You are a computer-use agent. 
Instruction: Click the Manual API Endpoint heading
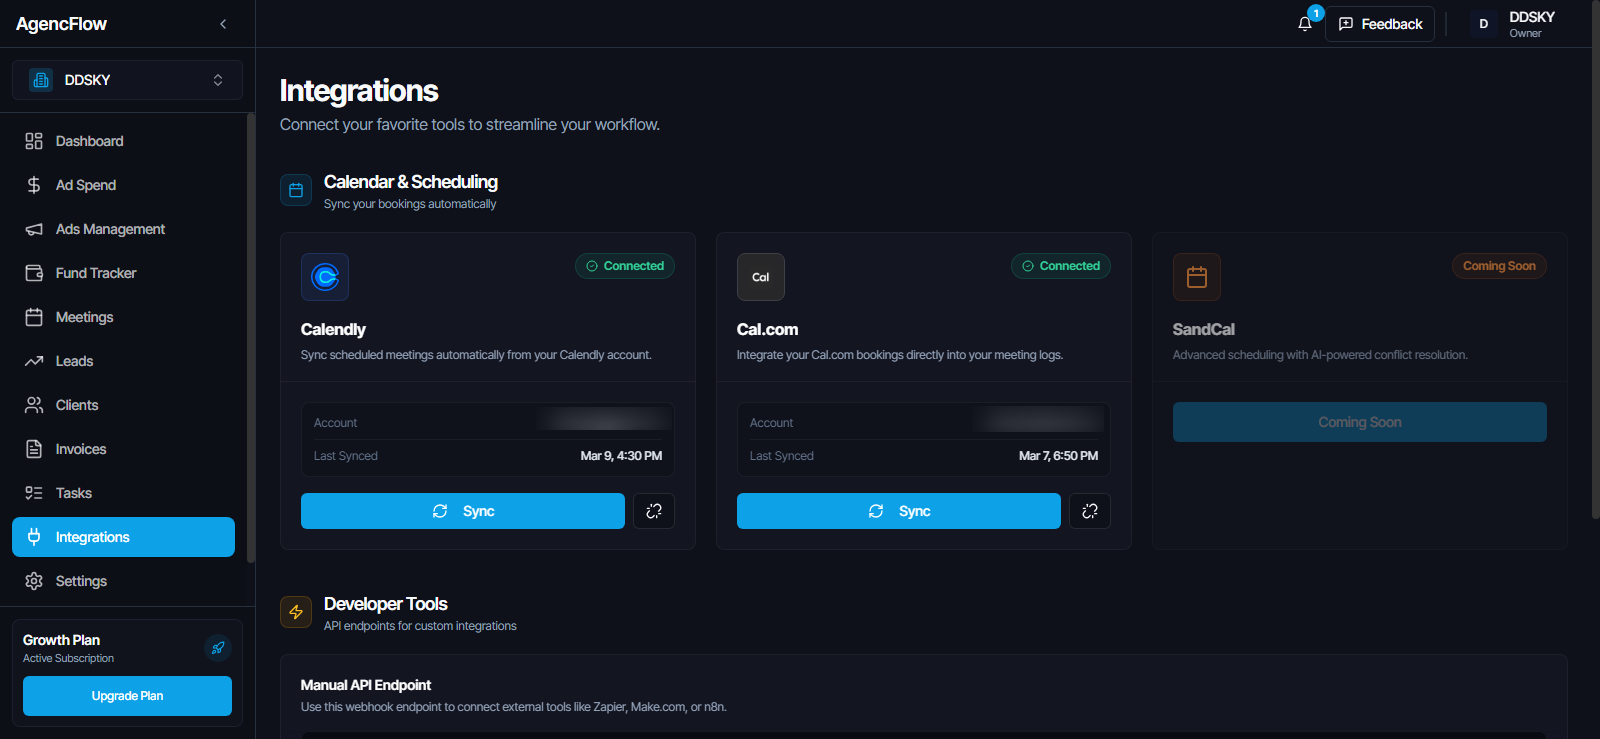[x=366, y=685]
